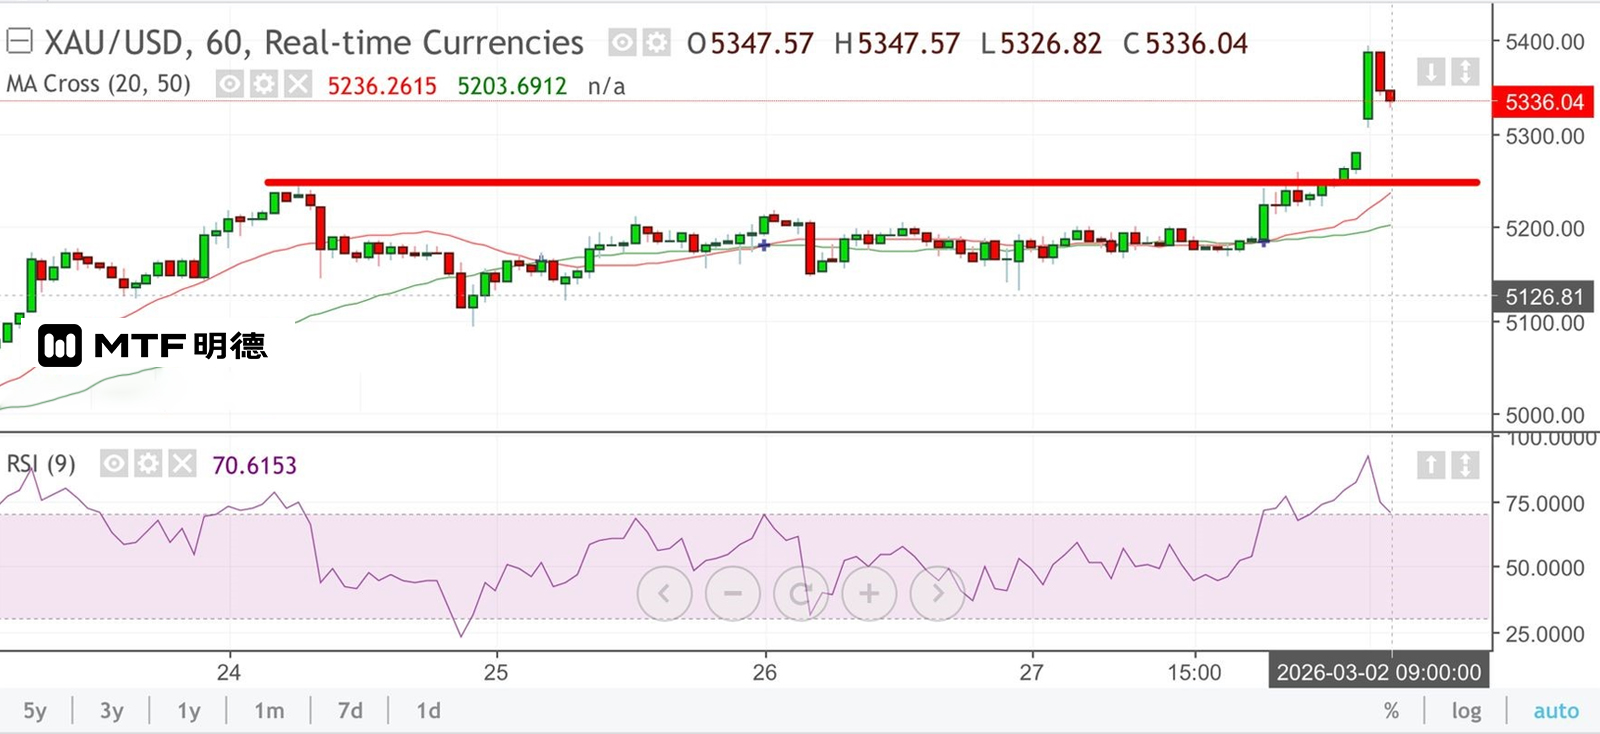Hide the XAU/USD main series
The image size is (1600, 734).
(x=623, y=43)
